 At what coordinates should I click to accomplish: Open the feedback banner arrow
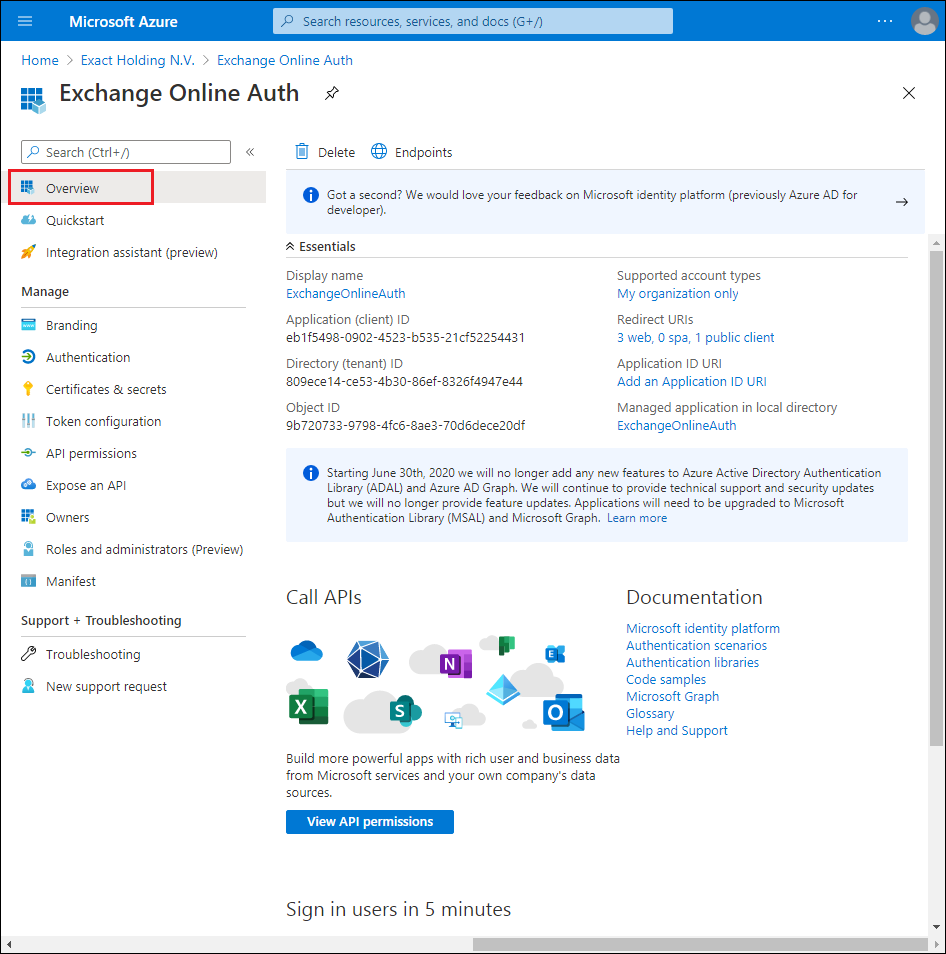tap(902, 202)
